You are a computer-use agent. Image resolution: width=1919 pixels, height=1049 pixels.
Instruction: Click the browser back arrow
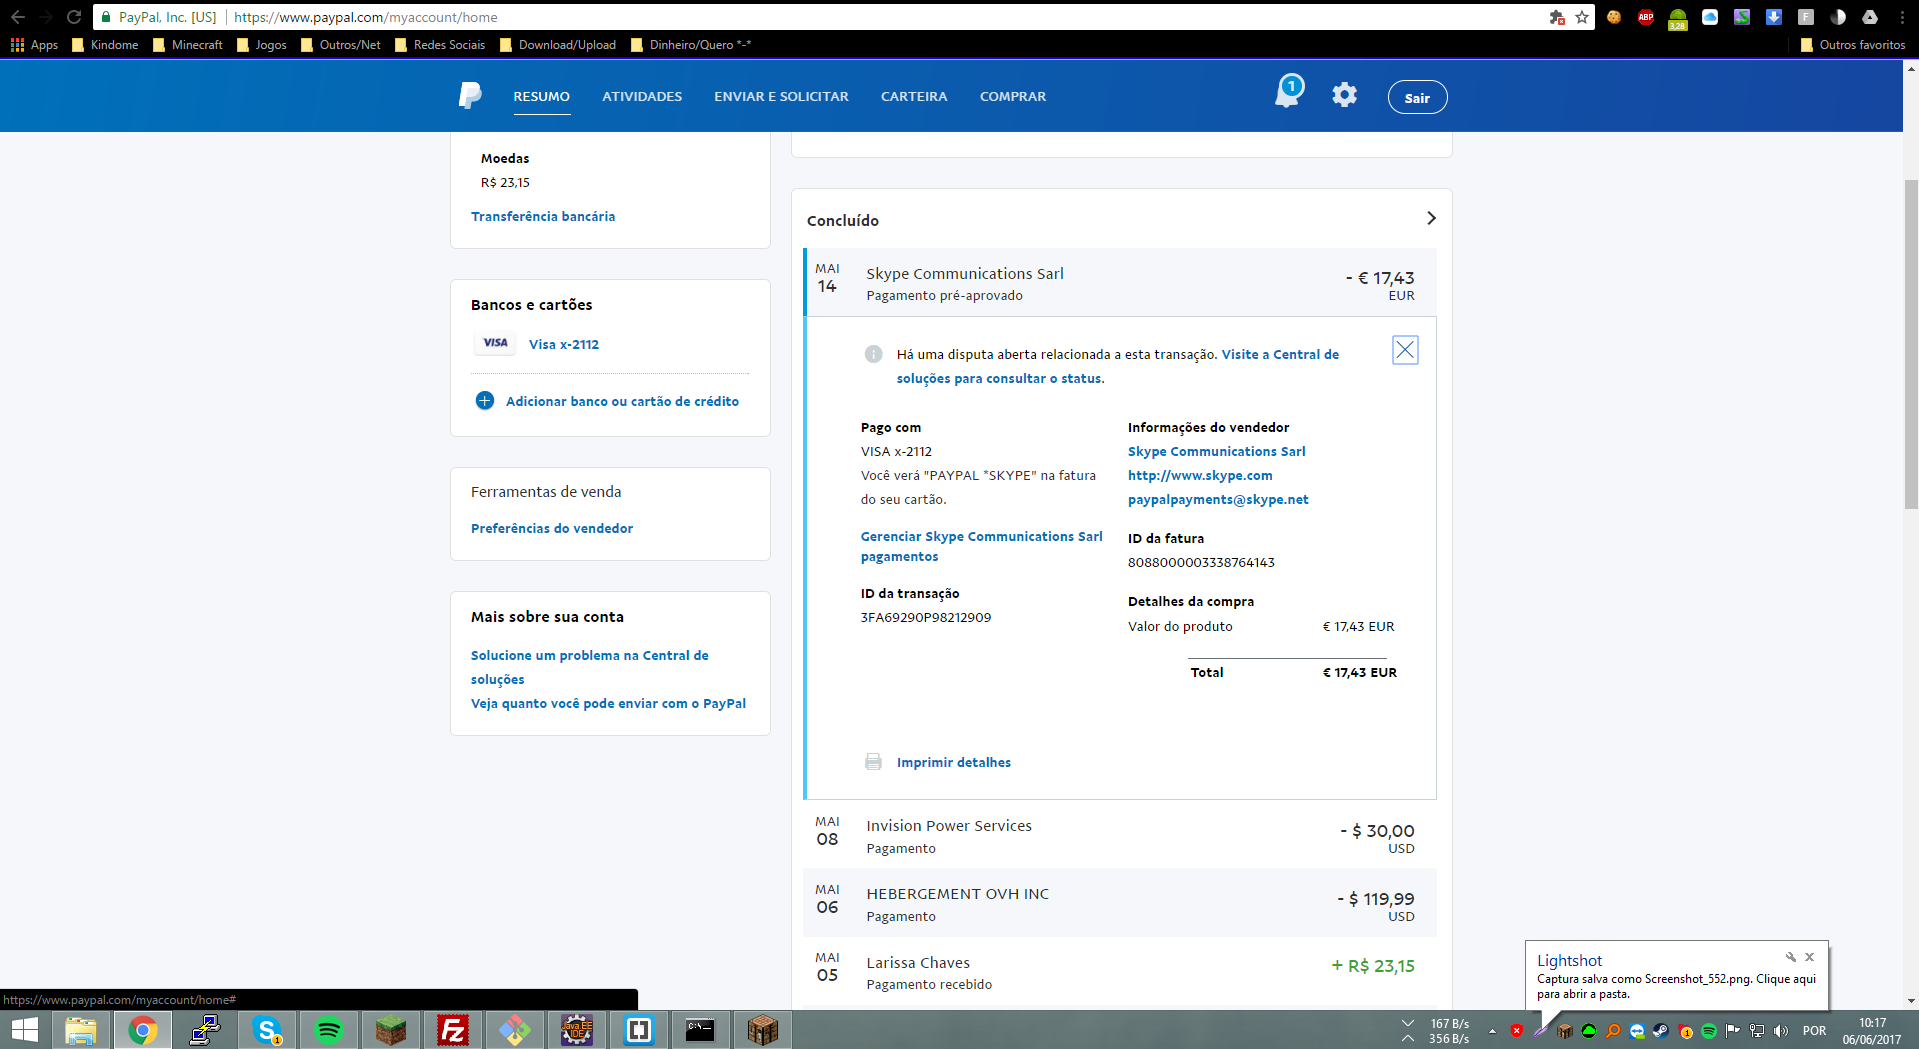coord(17,17)
